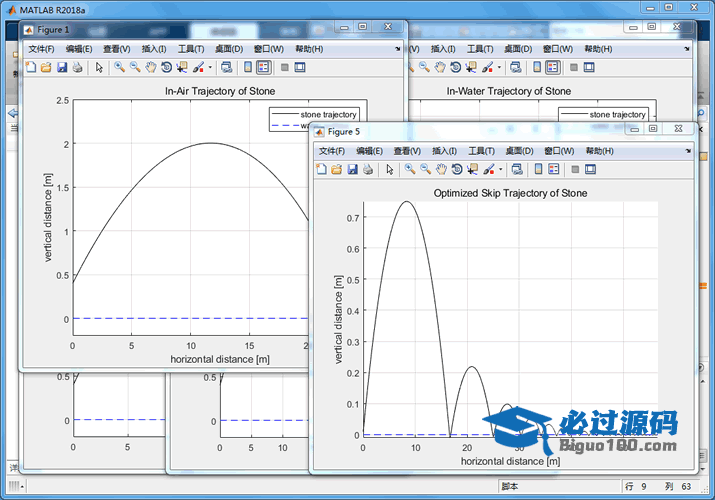715x500 pixels.
Task: Open 插入(I) menu in Figure 1
Action: point(154,49)
